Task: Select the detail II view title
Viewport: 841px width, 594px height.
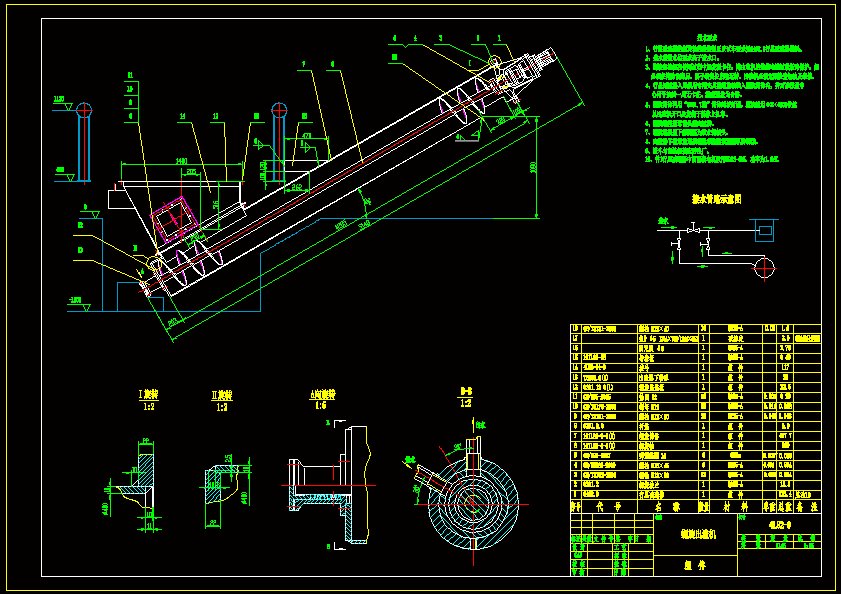Action: pyautogui.click(x=222, y=400)
